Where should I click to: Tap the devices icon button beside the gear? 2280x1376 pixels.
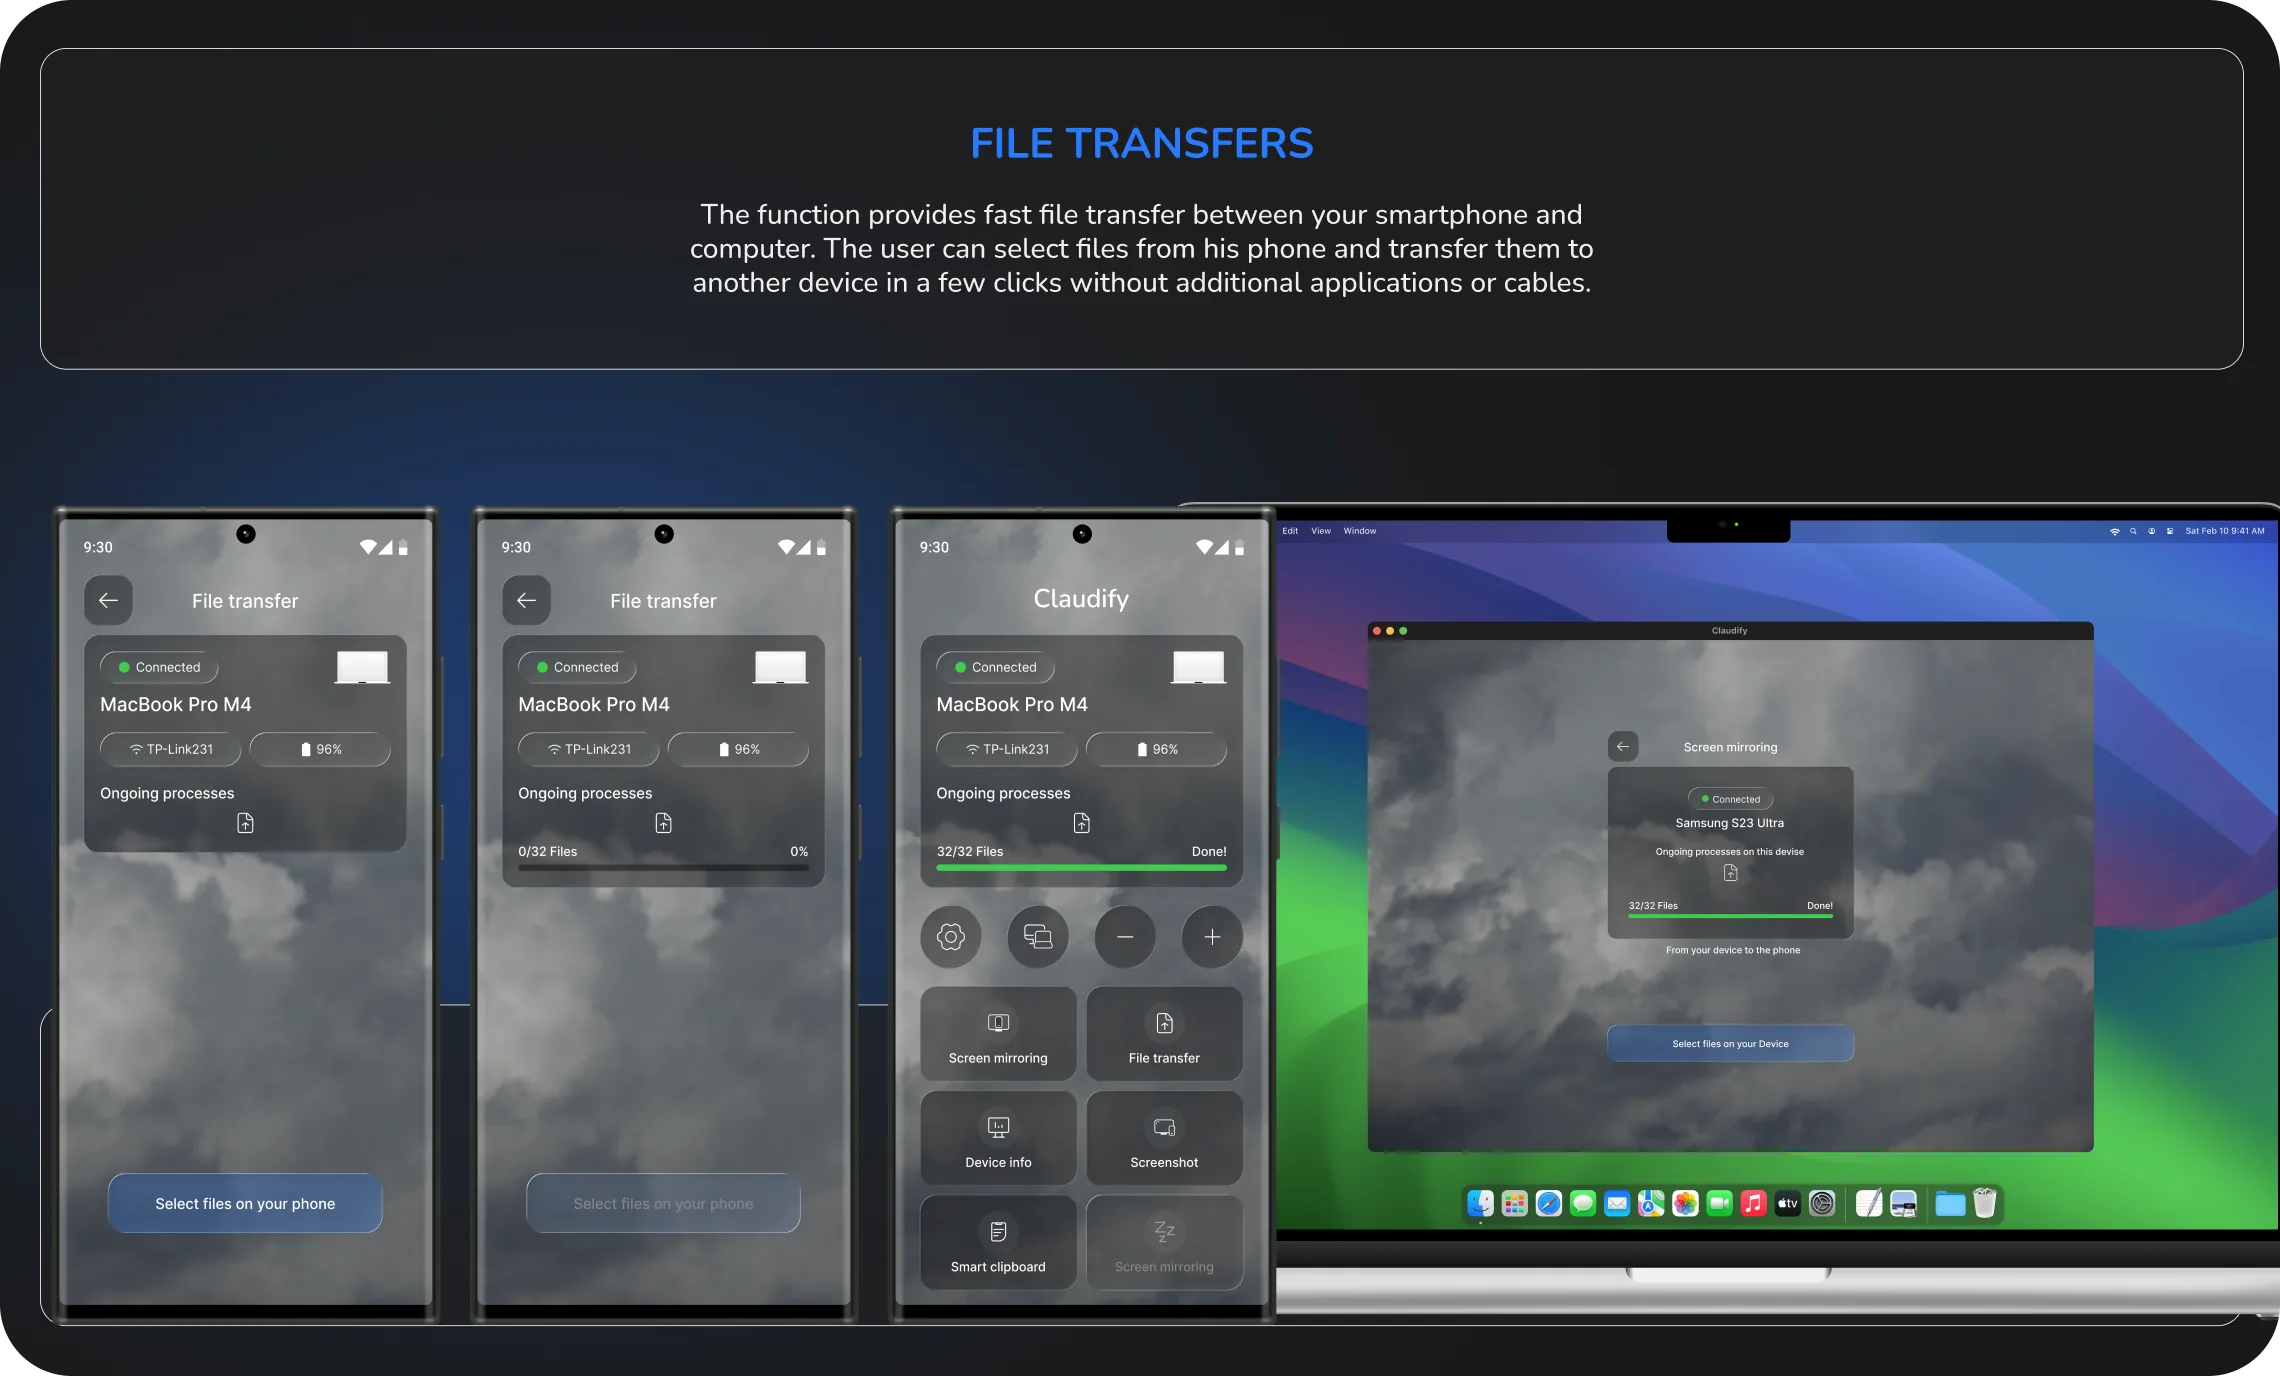(x=1037, y=937)
